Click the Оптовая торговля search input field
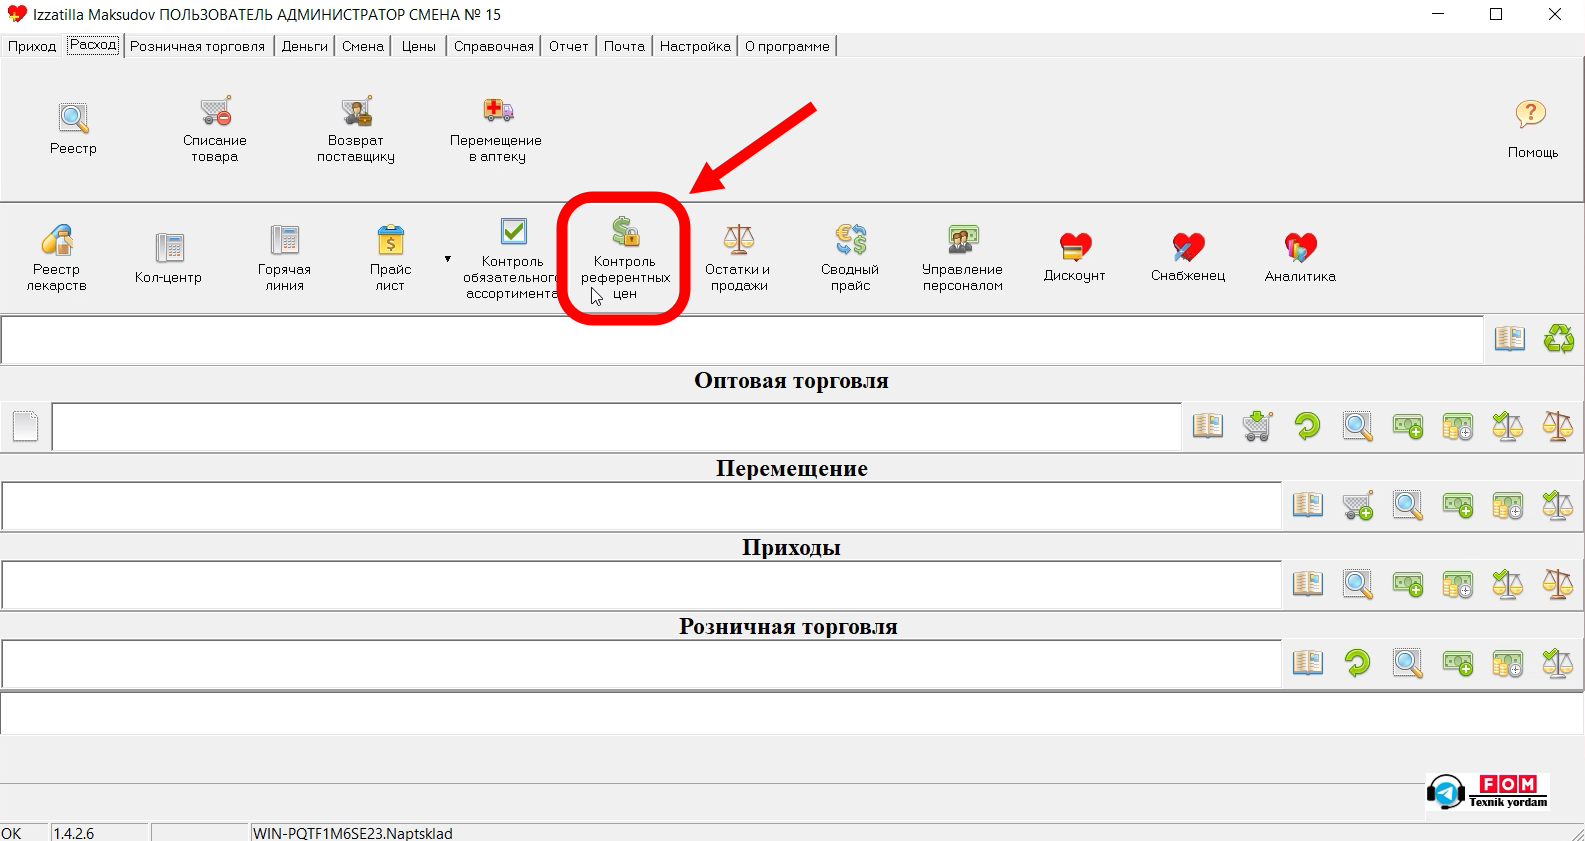The height and width of the screenshot is (841, 1585). [617, 427]
